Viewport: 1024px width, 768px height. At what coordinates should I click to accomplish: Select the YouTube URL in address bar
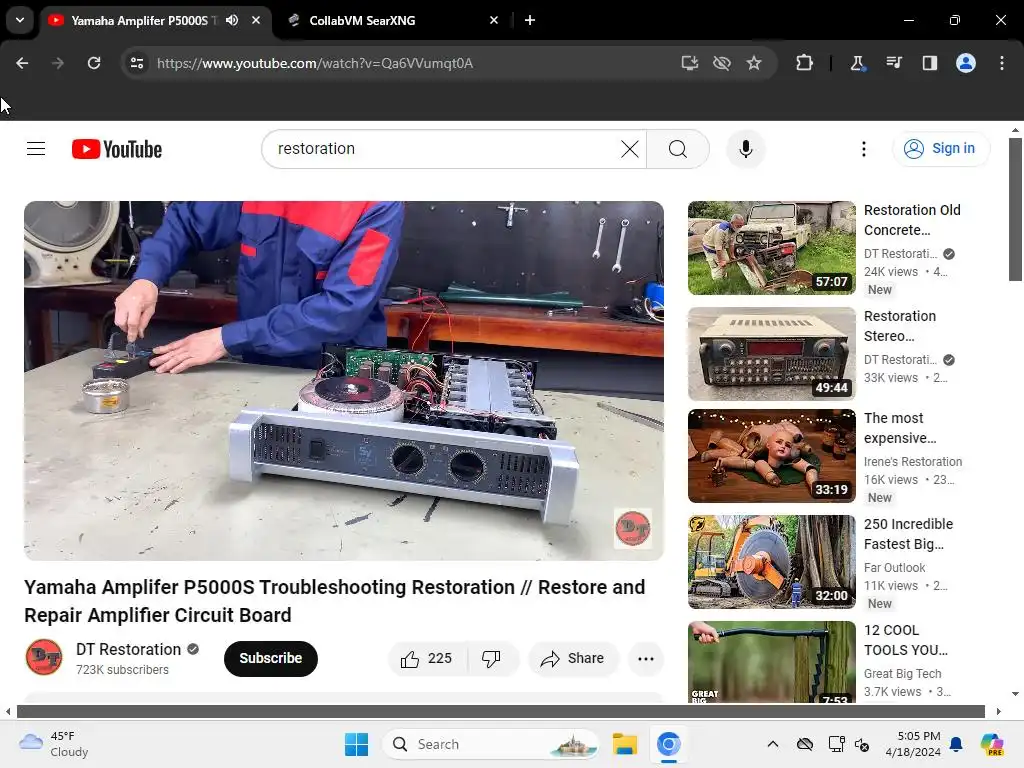(x=315, y=63)
